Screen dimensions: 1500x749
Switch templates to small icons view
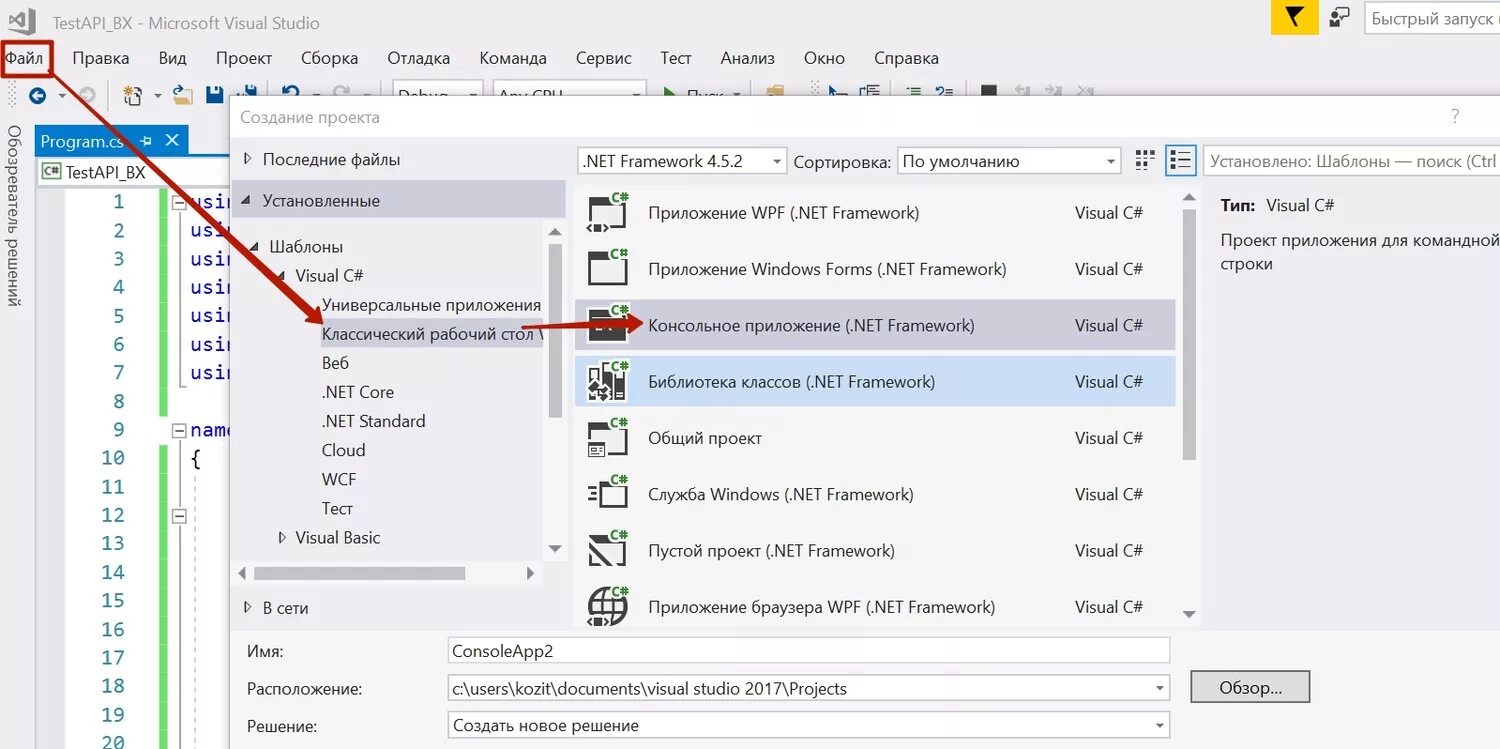click(x=1145, y=160)
